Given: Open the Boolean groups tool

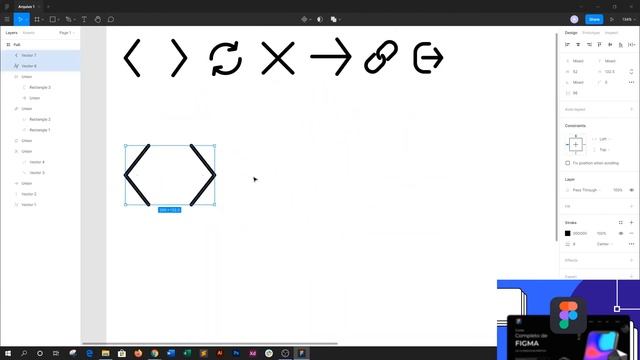Looking at the screenshot, I should 333,19.
